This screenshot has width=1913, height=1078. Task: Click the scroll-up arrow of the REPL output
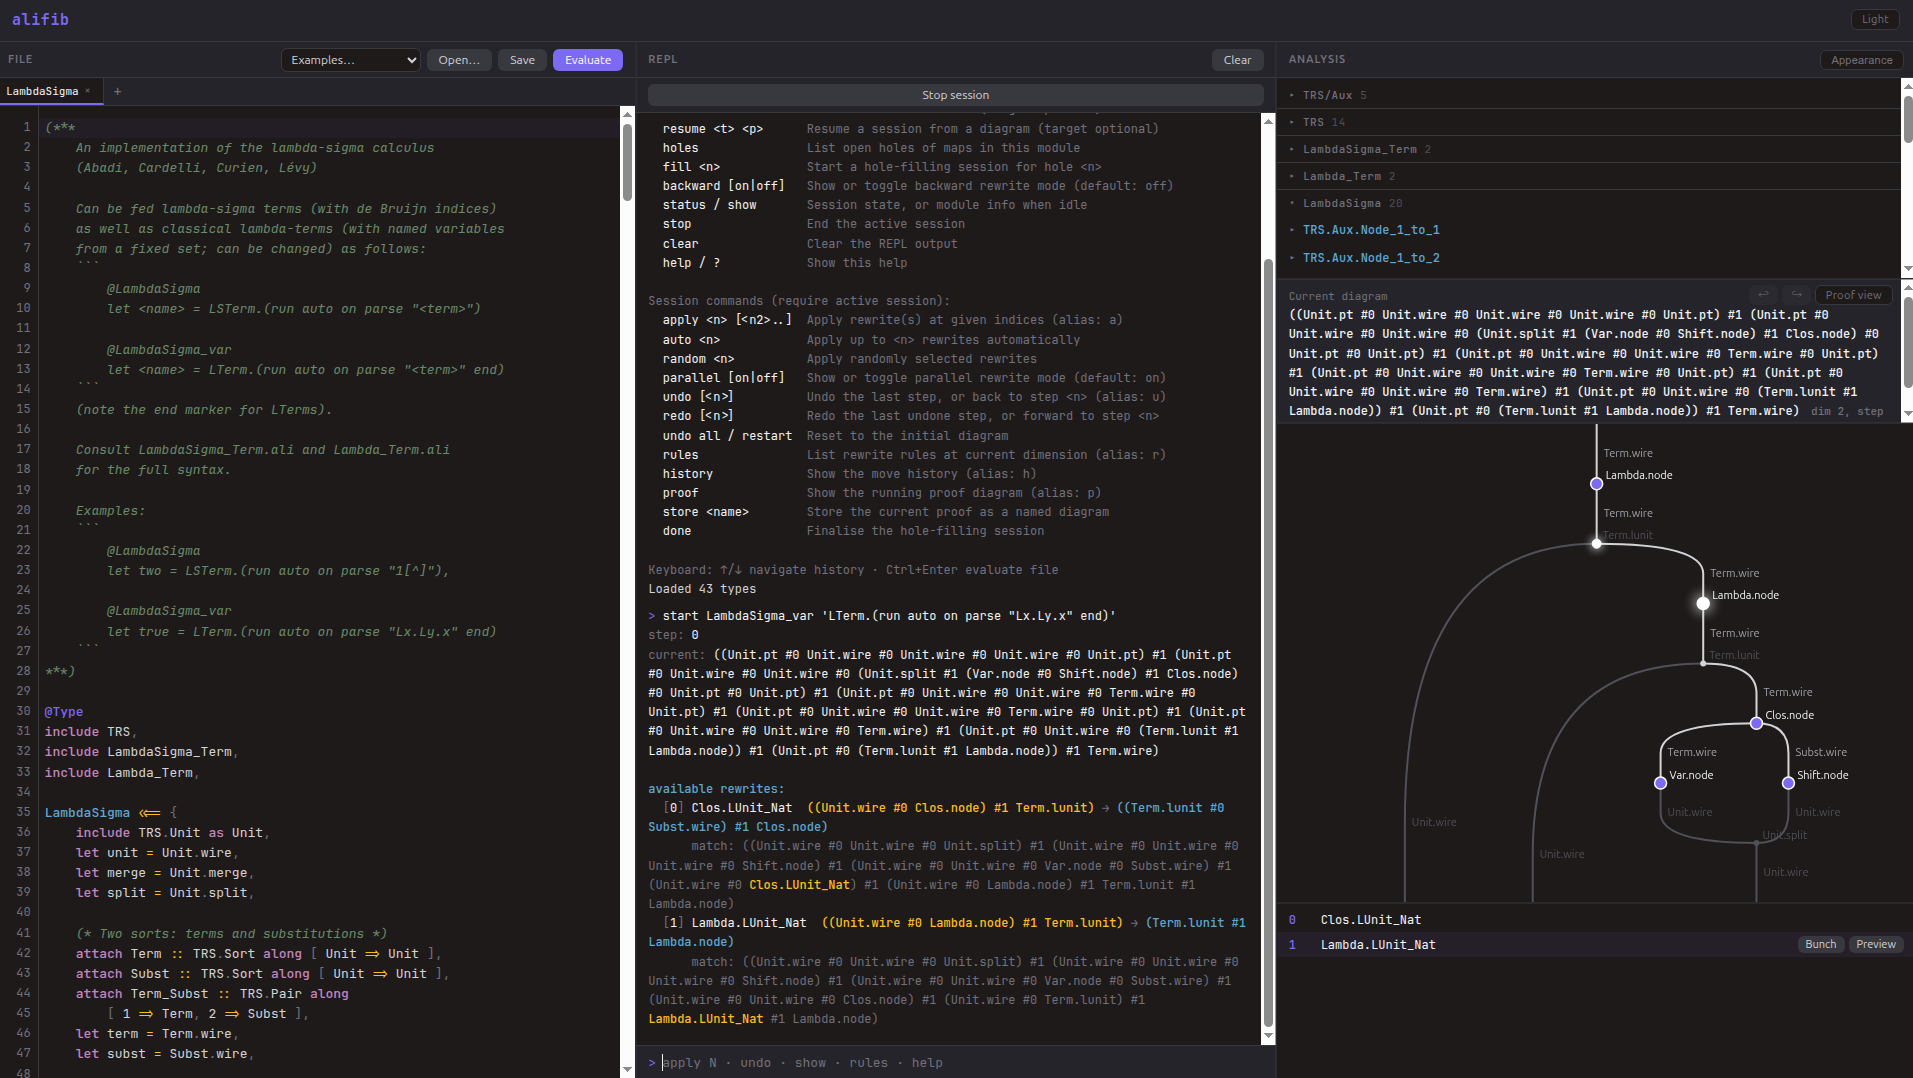coord(1268,121)
